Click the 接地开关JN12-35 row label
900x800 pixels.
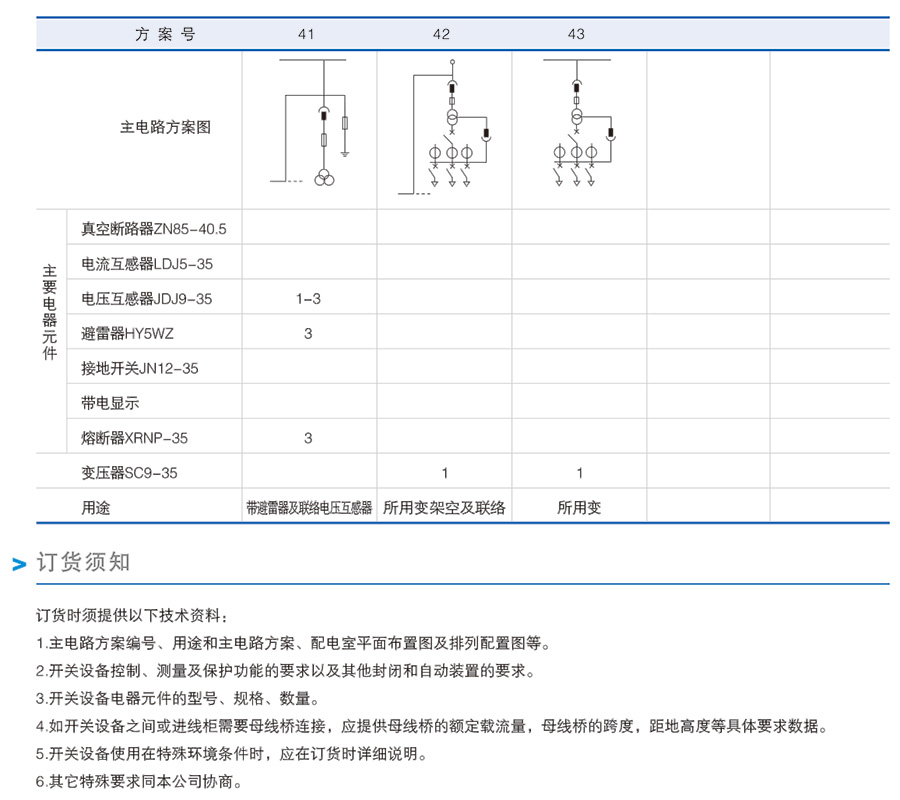pos(140,369)
